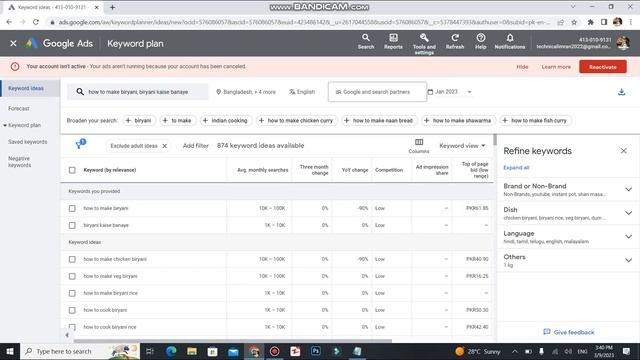Click the Windows Start button
This screenshot has height=360, width=640.
10,351
